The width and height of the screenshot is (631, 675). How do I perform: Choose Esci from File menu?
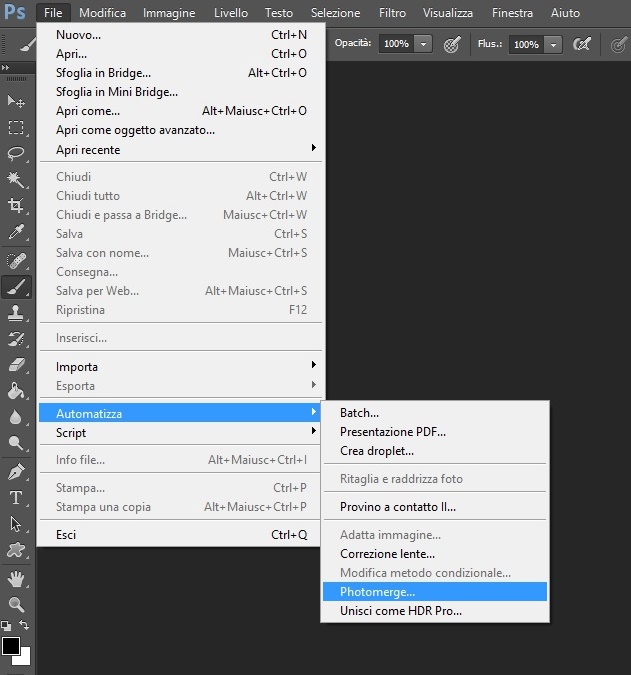coord(181,535)
